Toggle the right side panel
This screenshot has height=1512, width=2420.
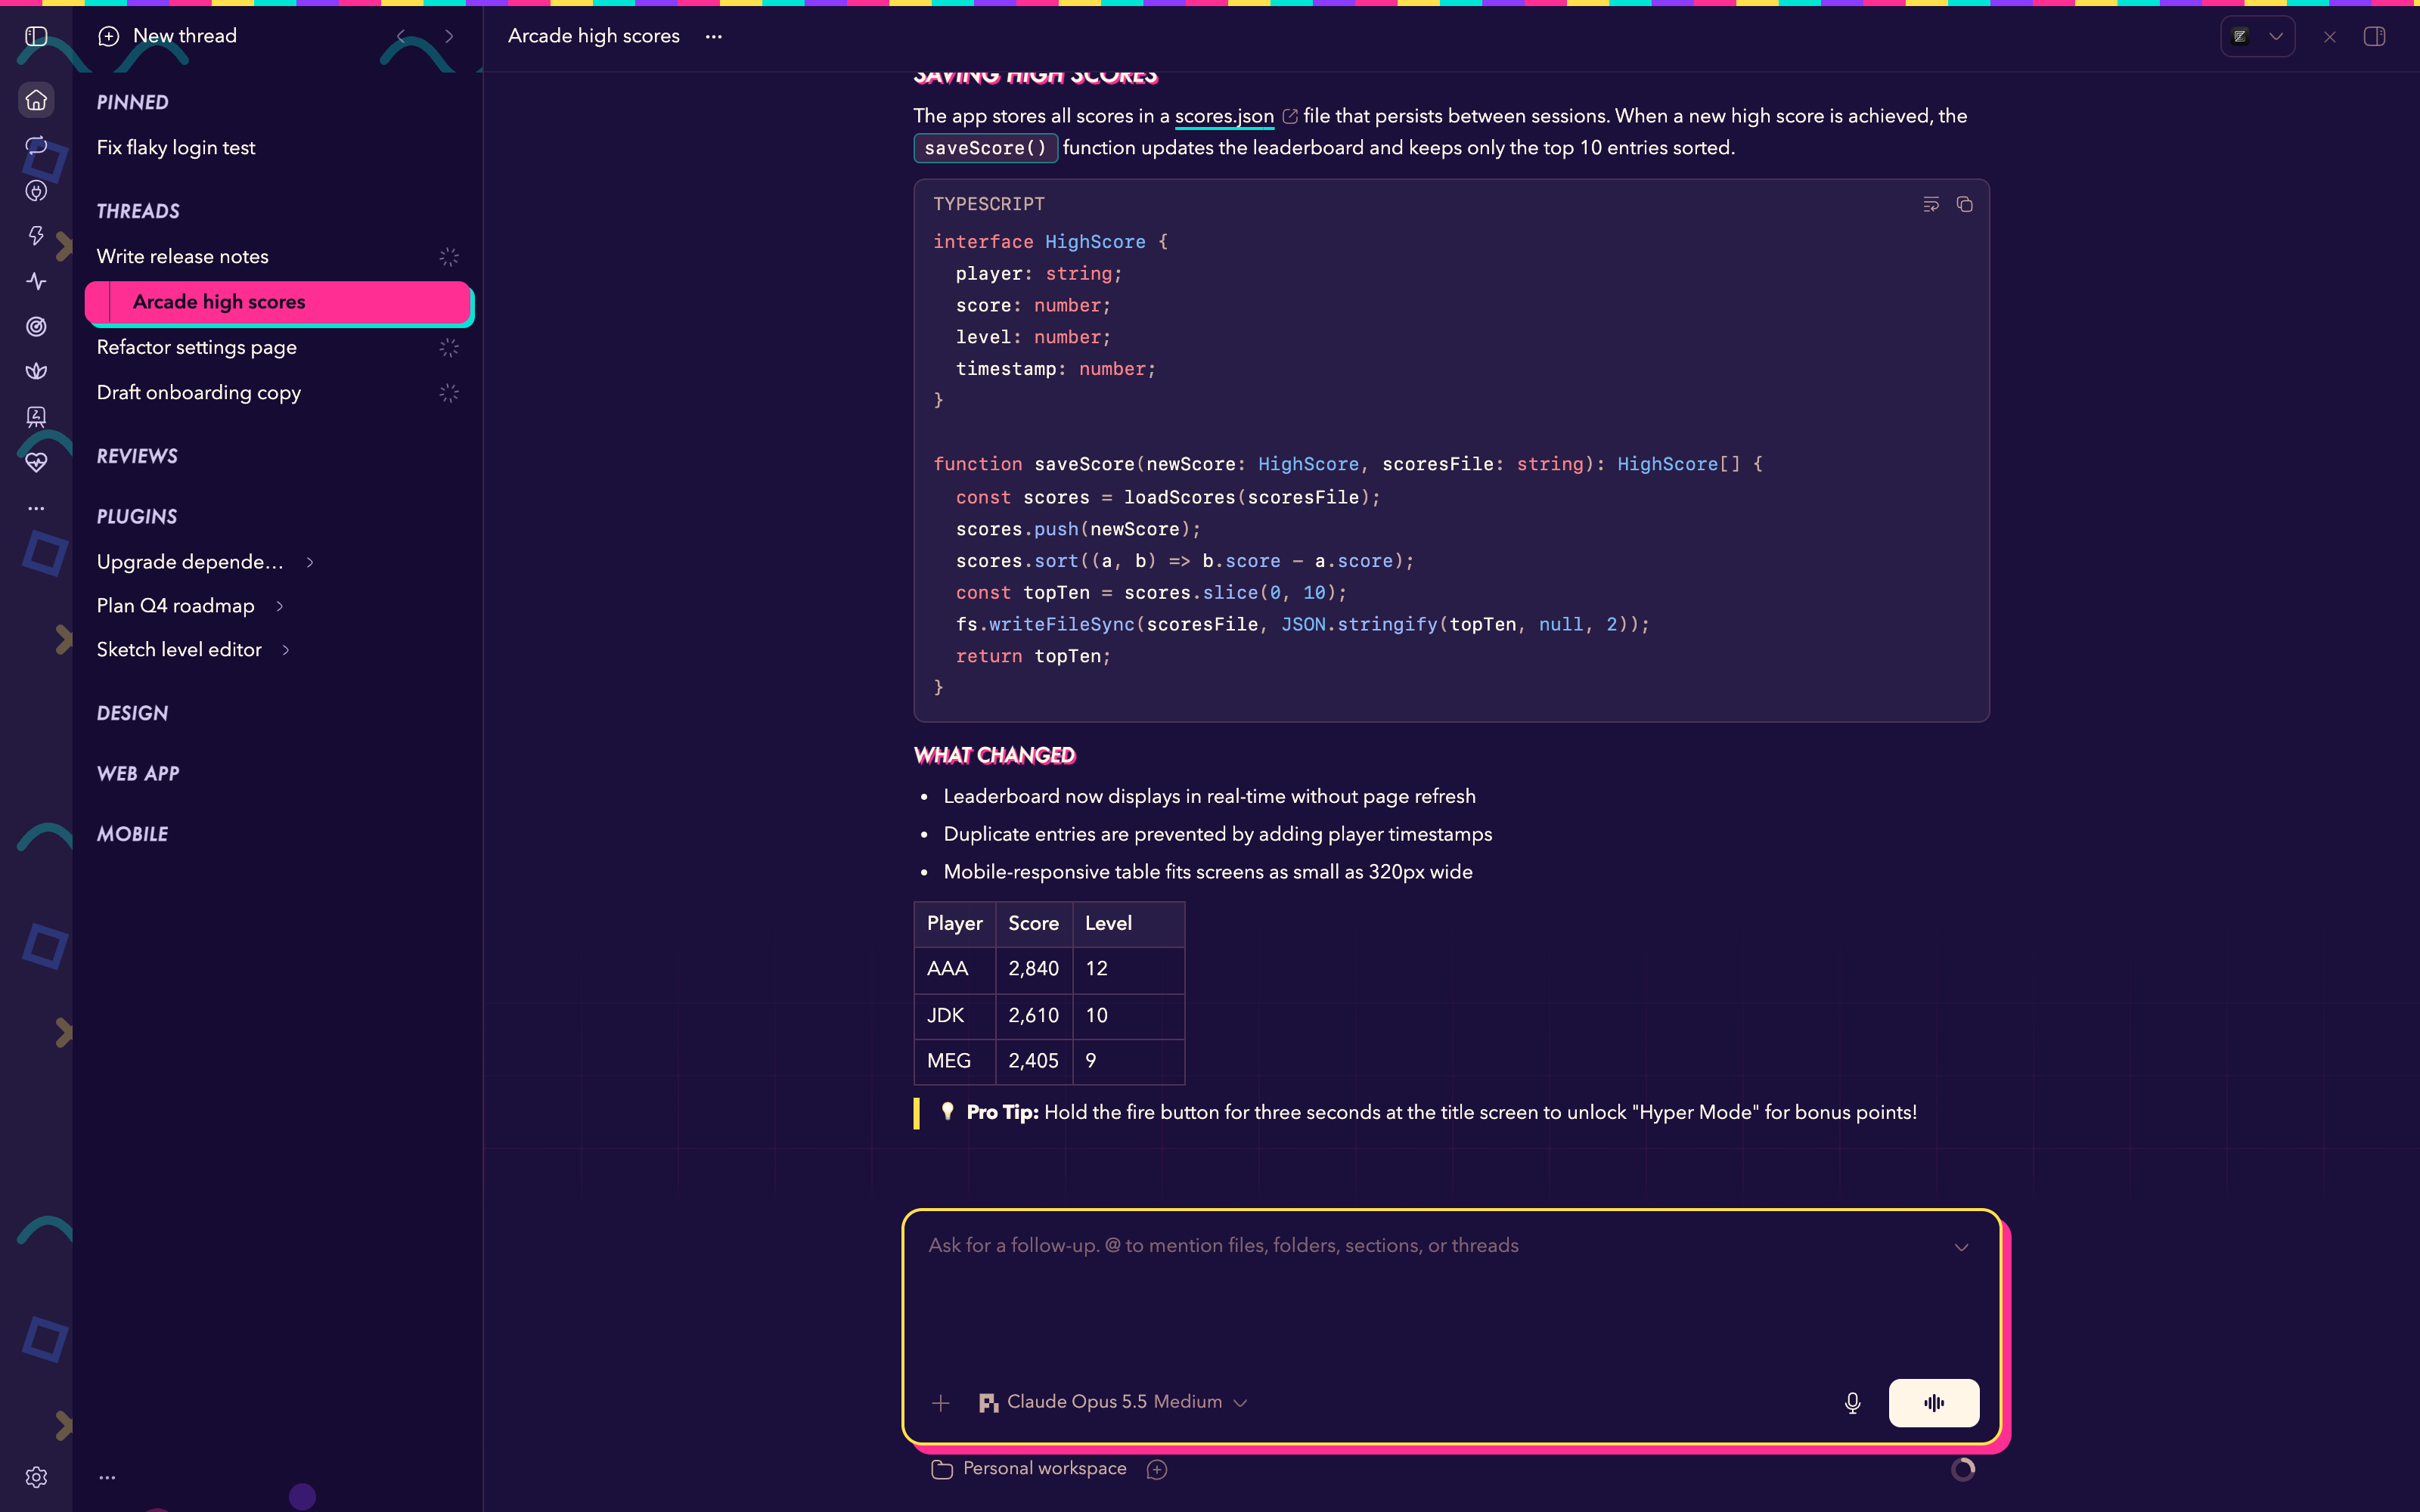(x=2374, y=36)
